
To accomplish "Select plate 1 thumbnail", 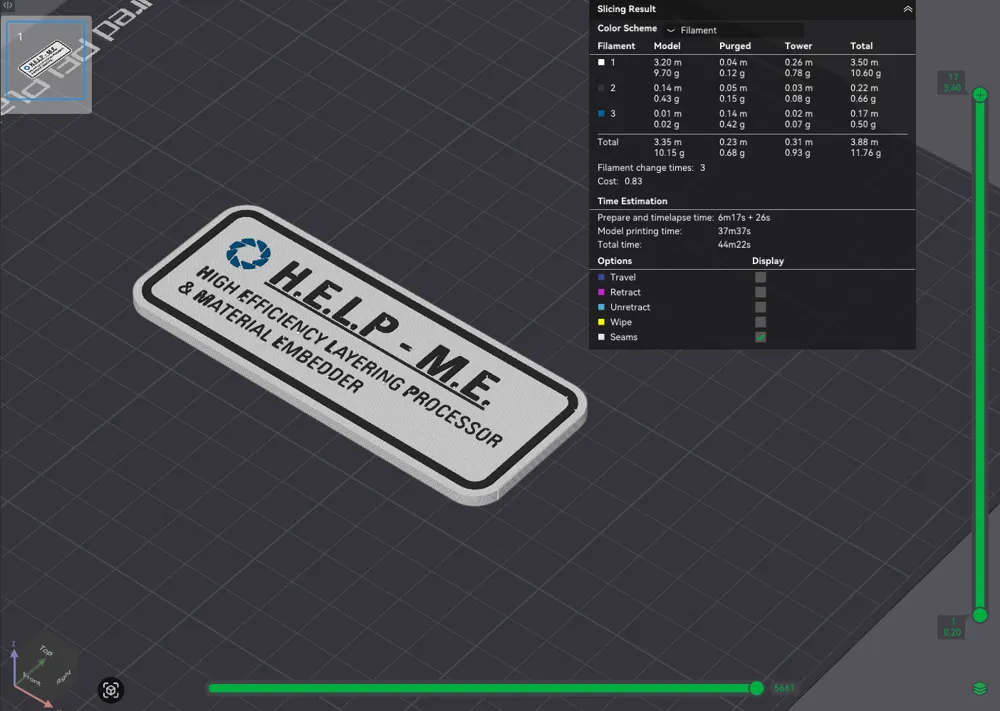I will tap(46, 60).
